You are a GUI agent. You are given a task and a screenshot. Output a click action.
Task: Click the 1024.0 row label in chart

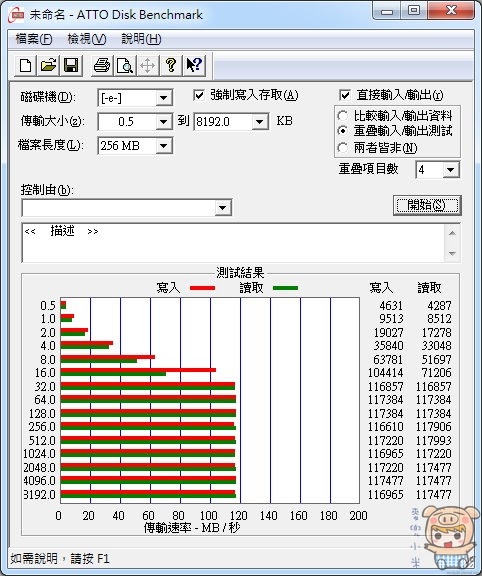point(39,454)
